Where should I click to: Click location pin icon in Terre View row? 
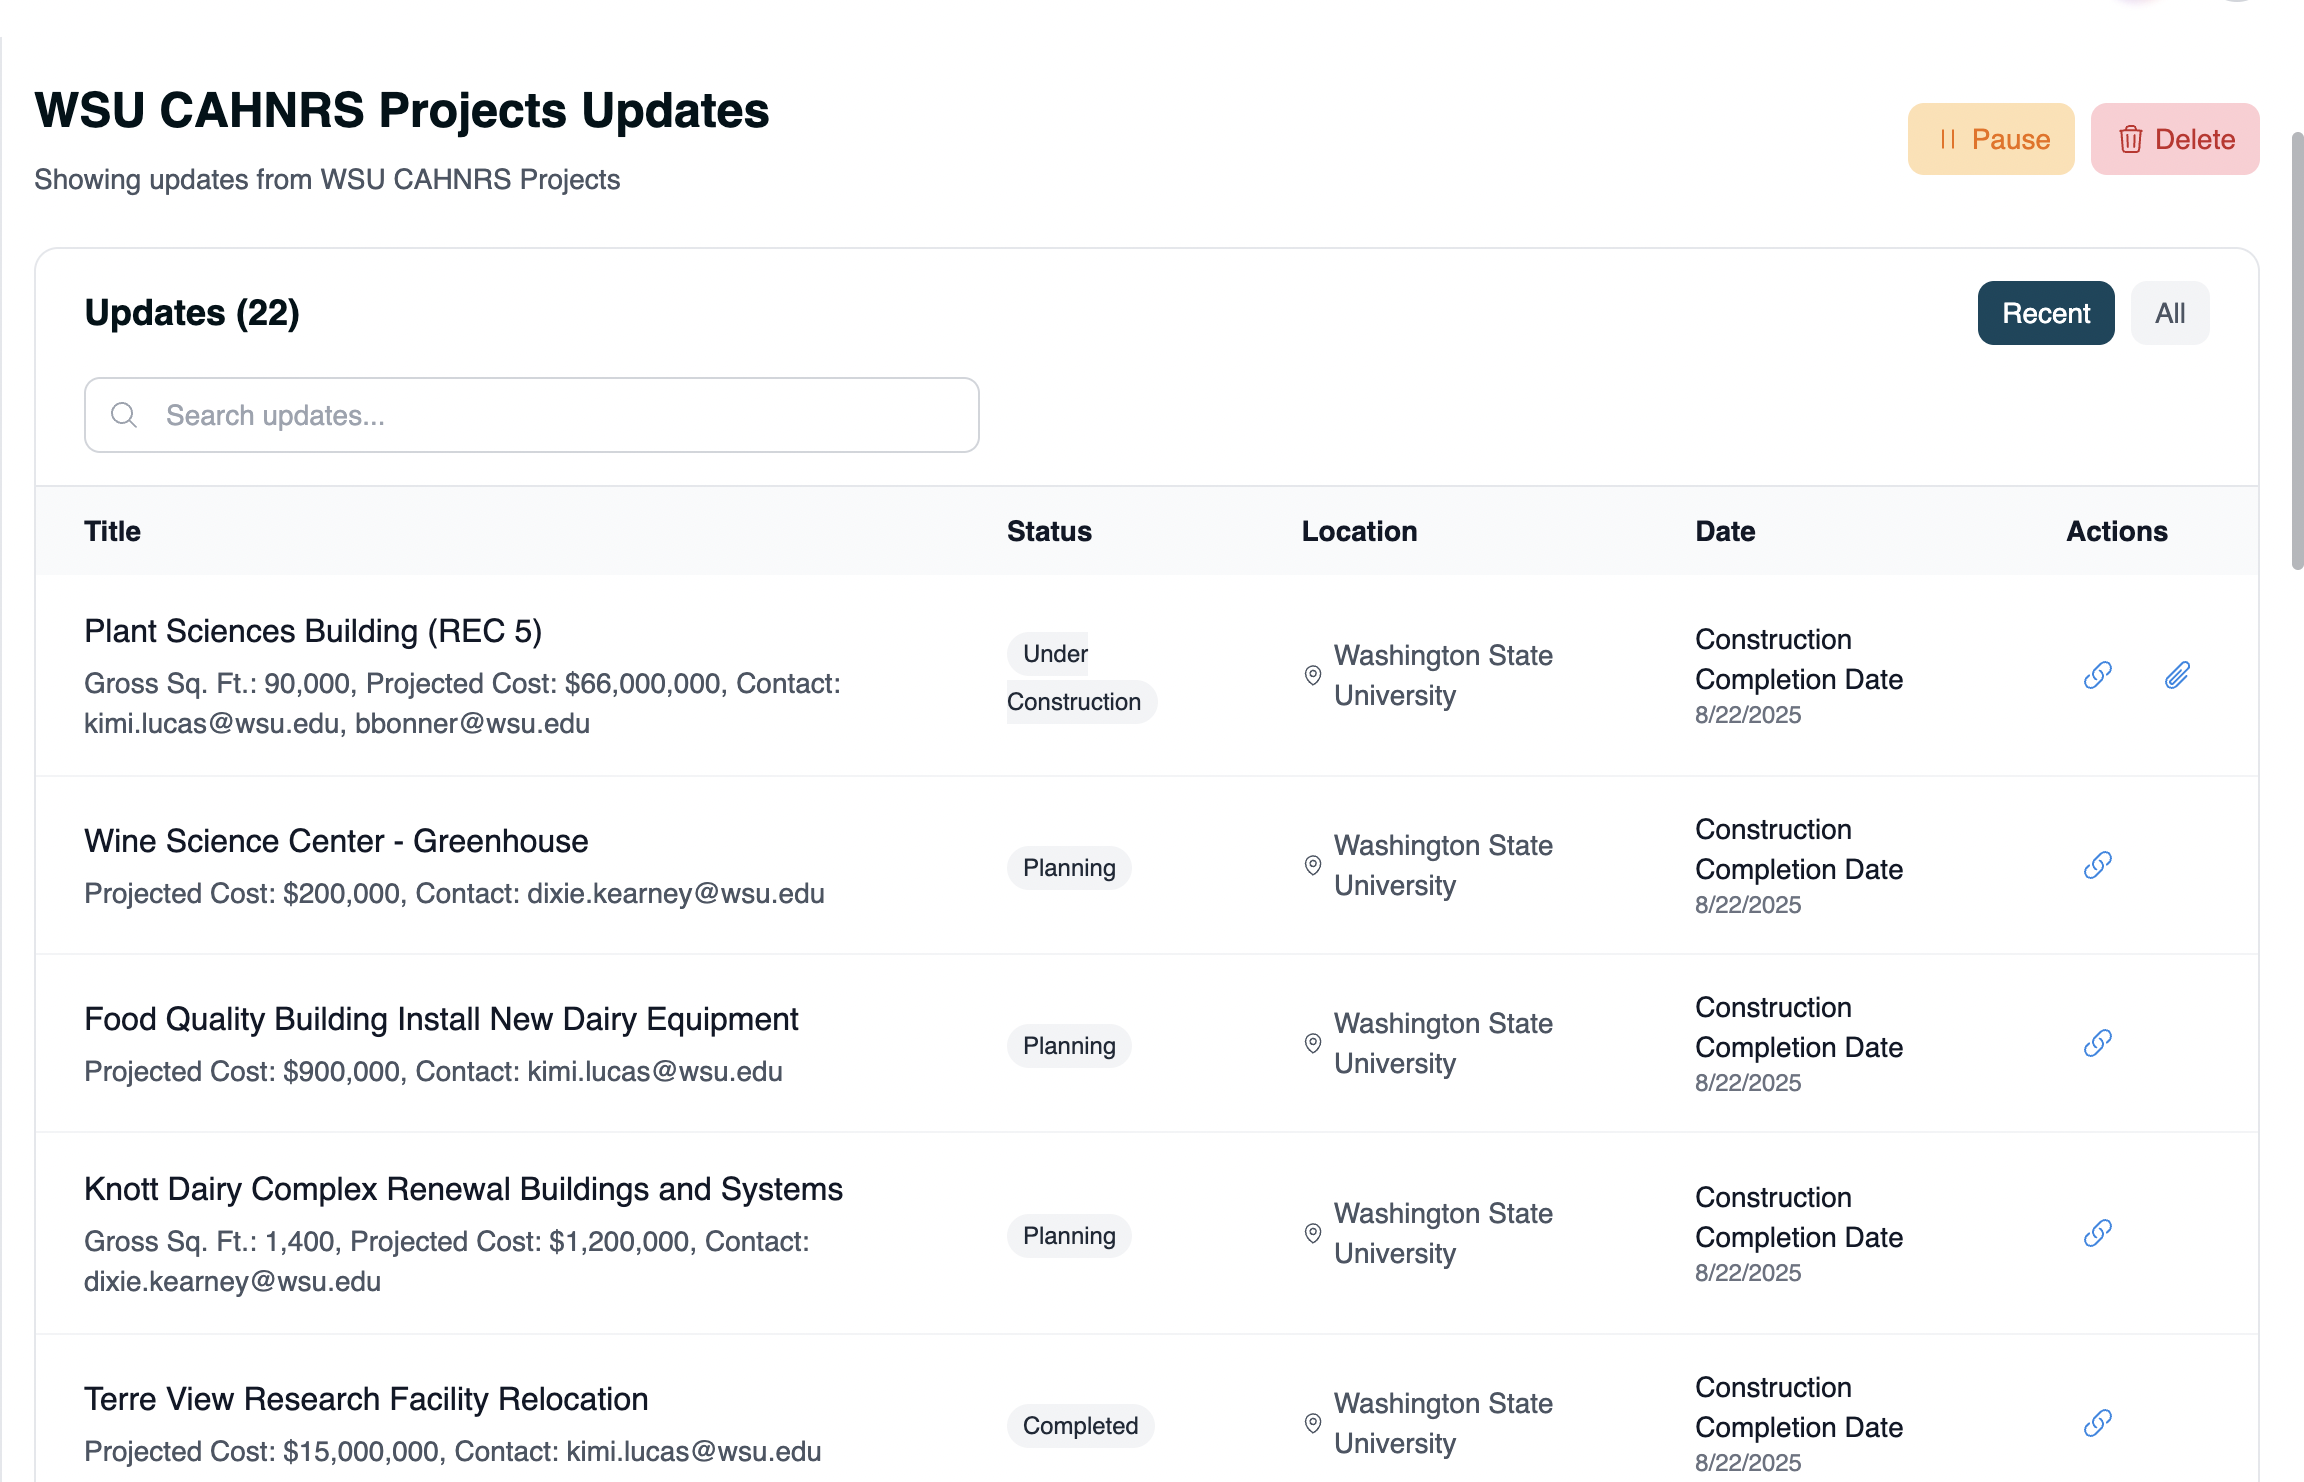(1313, 1424)
